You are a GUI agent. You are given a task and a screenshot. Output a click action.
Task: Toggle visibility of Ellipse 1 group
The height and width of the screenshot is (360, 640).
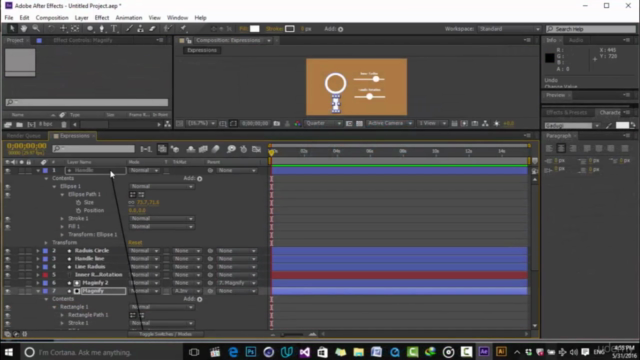click(x=7, y=187)
